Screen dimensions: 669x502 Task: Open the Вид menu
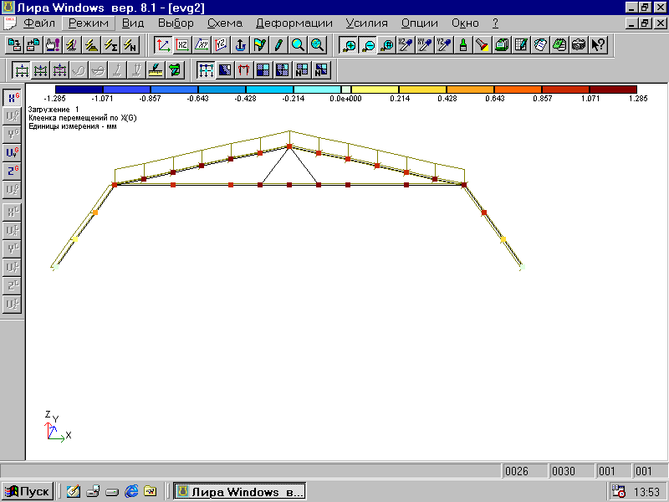(x=133, y=23)
